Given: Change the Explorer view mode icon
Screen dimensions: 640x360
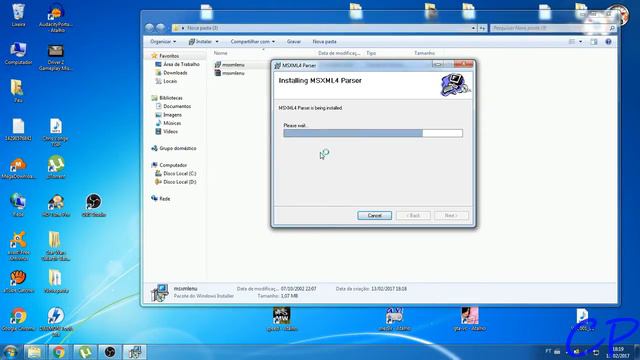Looking at the screenshot, I should (572, 42).
